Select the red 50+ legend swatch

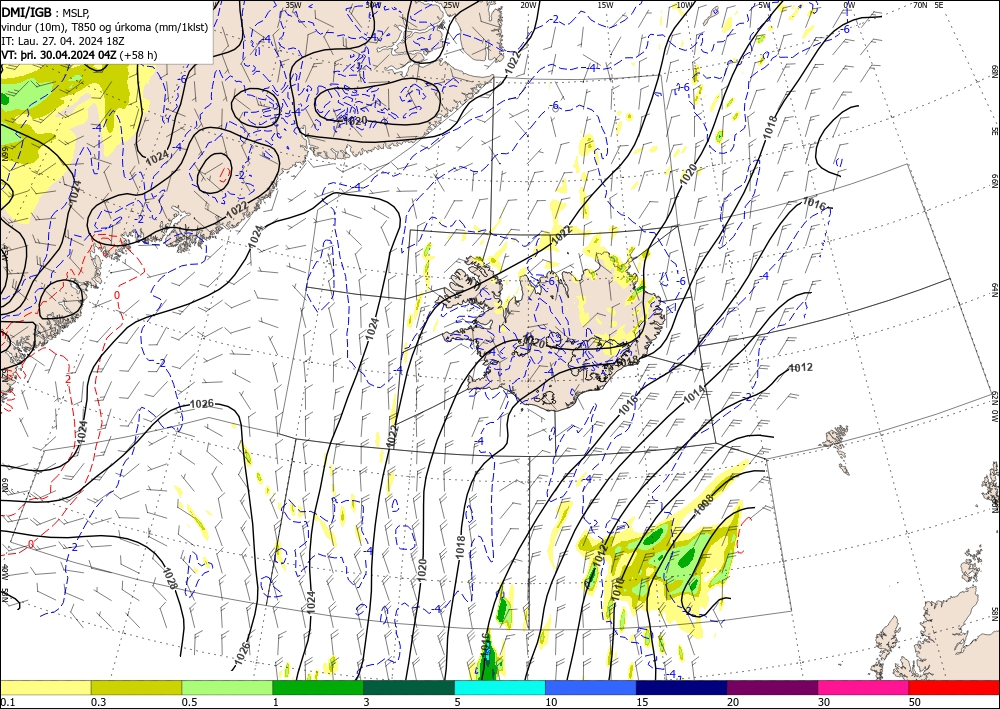click(x=954, y=687)
